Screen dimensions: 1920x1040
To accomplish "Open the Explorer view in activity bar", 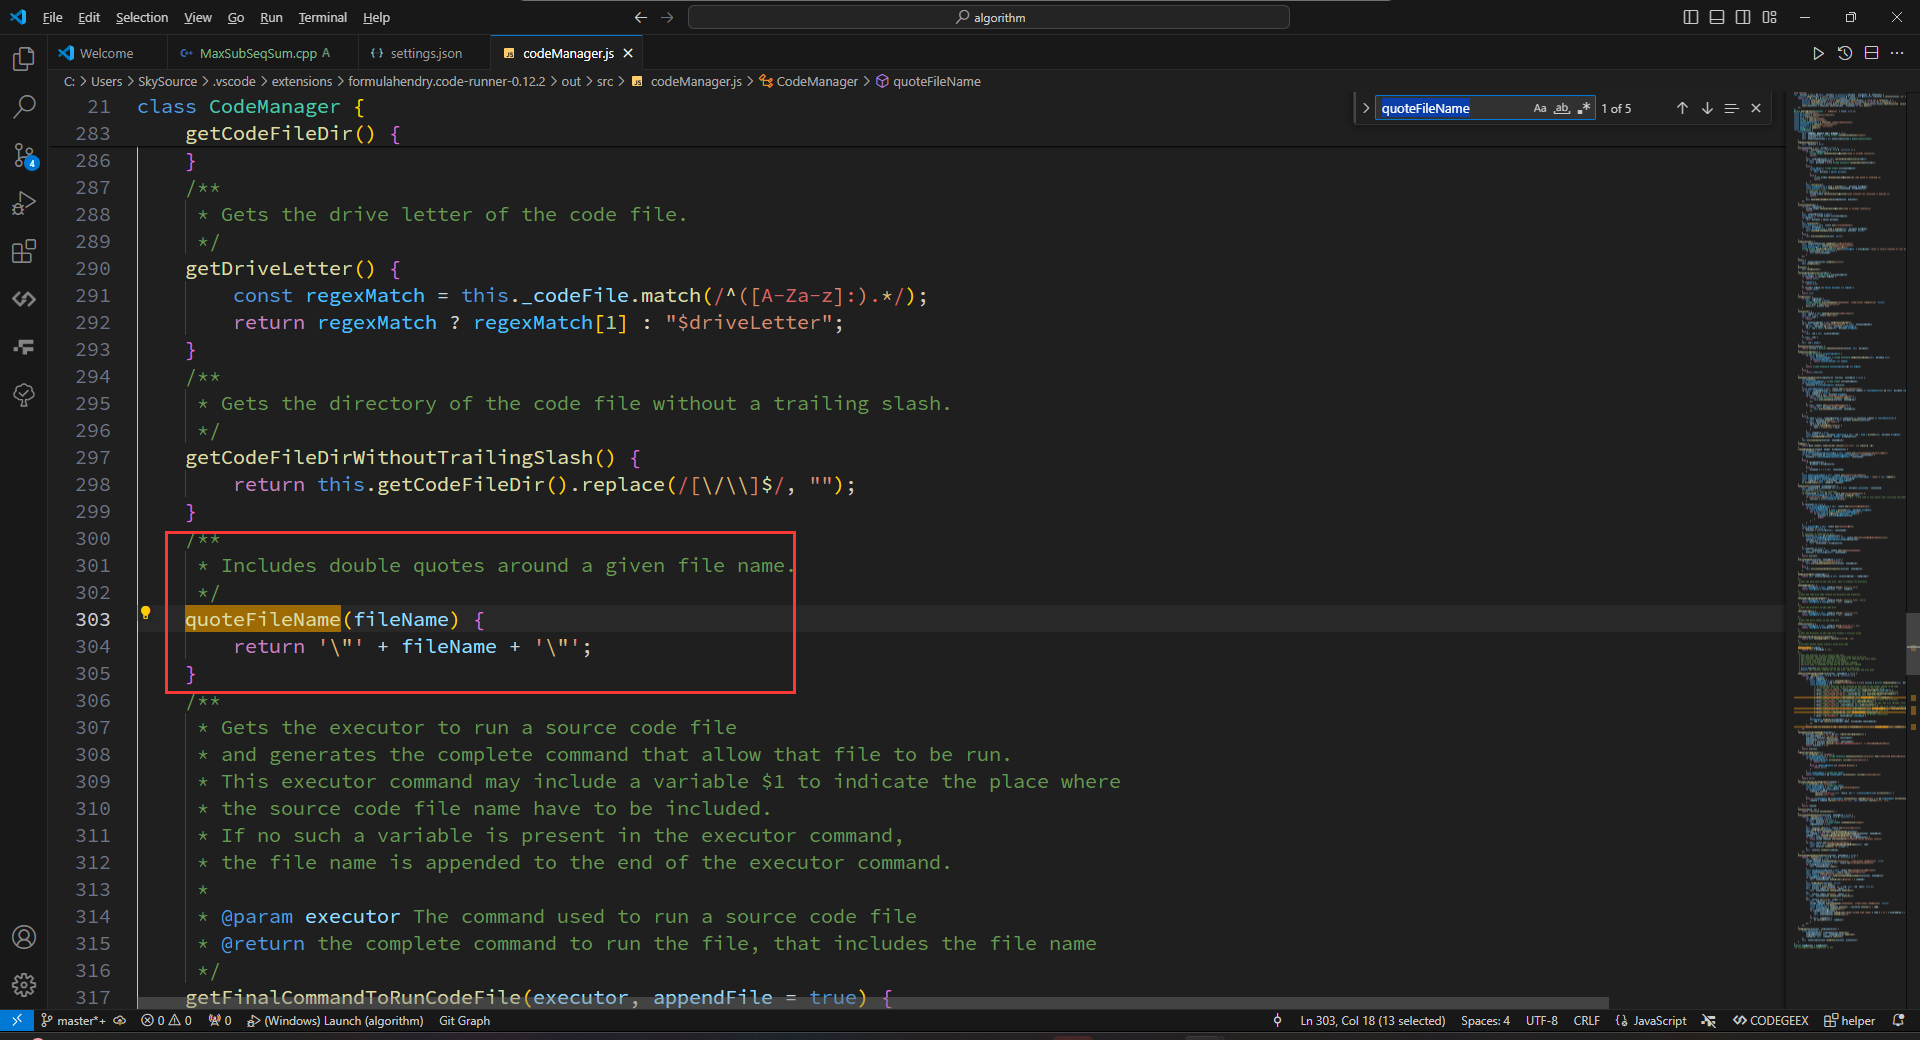I will [x=24, y=59].
